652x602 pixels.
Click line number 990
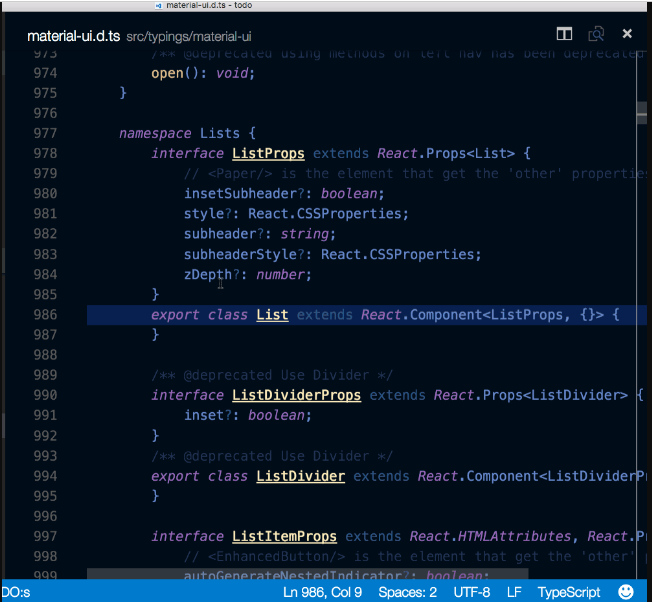(x=45, y=395)
